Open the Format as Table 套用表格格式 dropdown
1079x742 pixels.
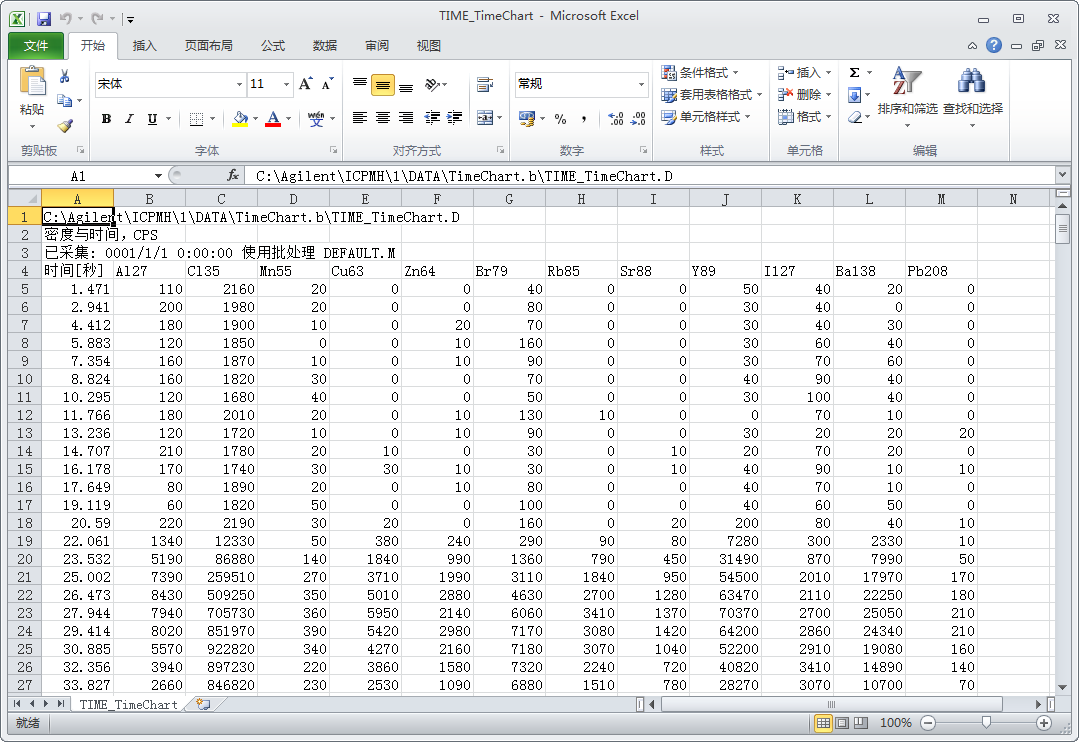coord(712,94)
